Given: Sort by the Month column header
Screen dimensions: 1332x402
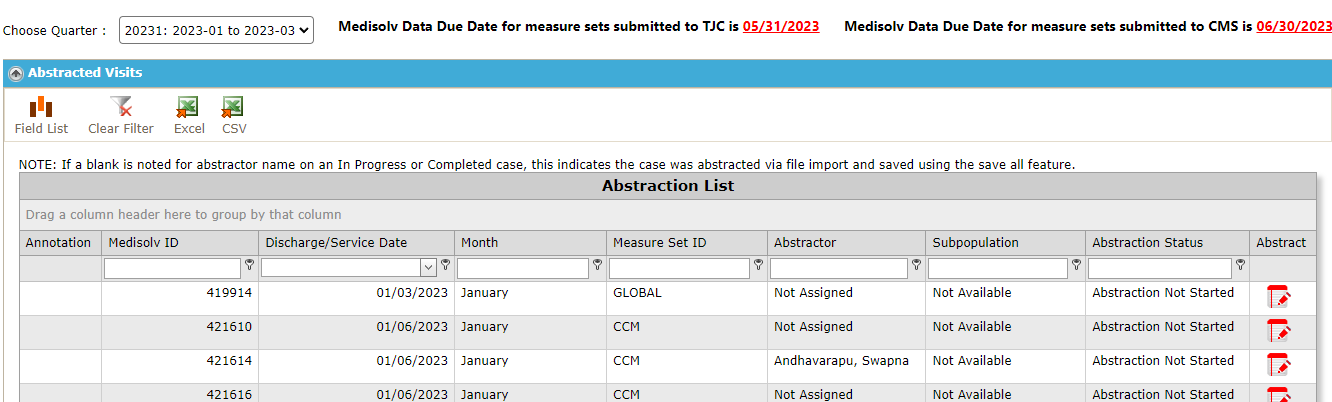Looking at the screenshot, I should click(x=480, y=243).
